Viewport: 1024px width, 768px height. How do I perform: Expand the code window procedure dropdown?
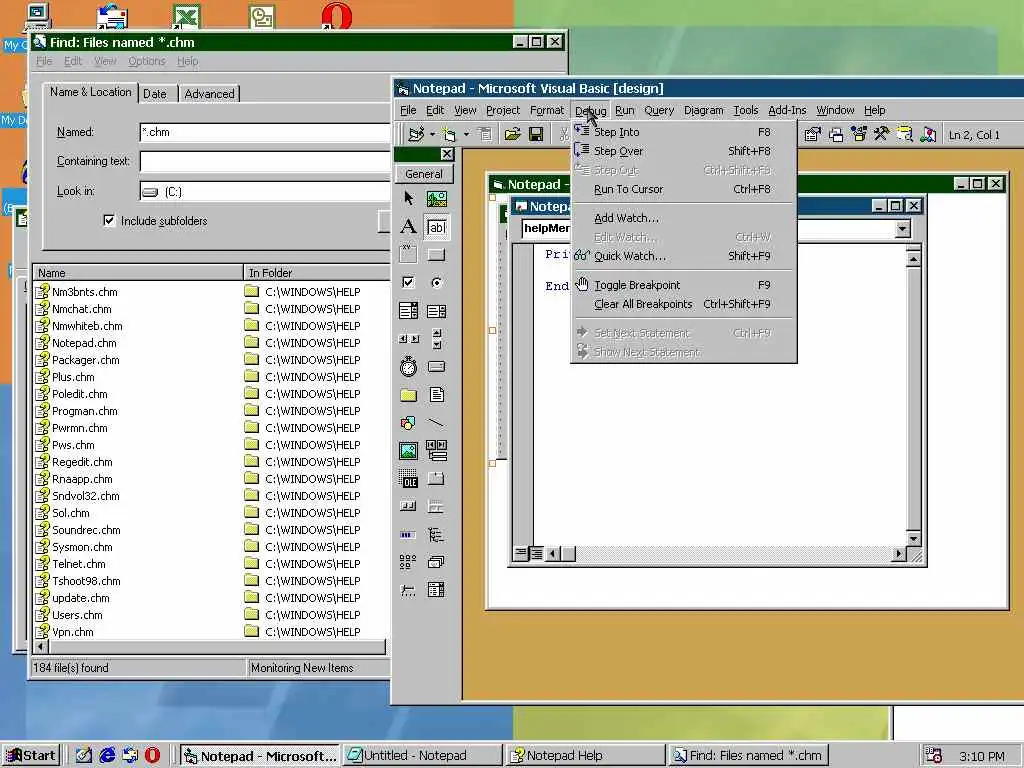[x=903, y=229]
